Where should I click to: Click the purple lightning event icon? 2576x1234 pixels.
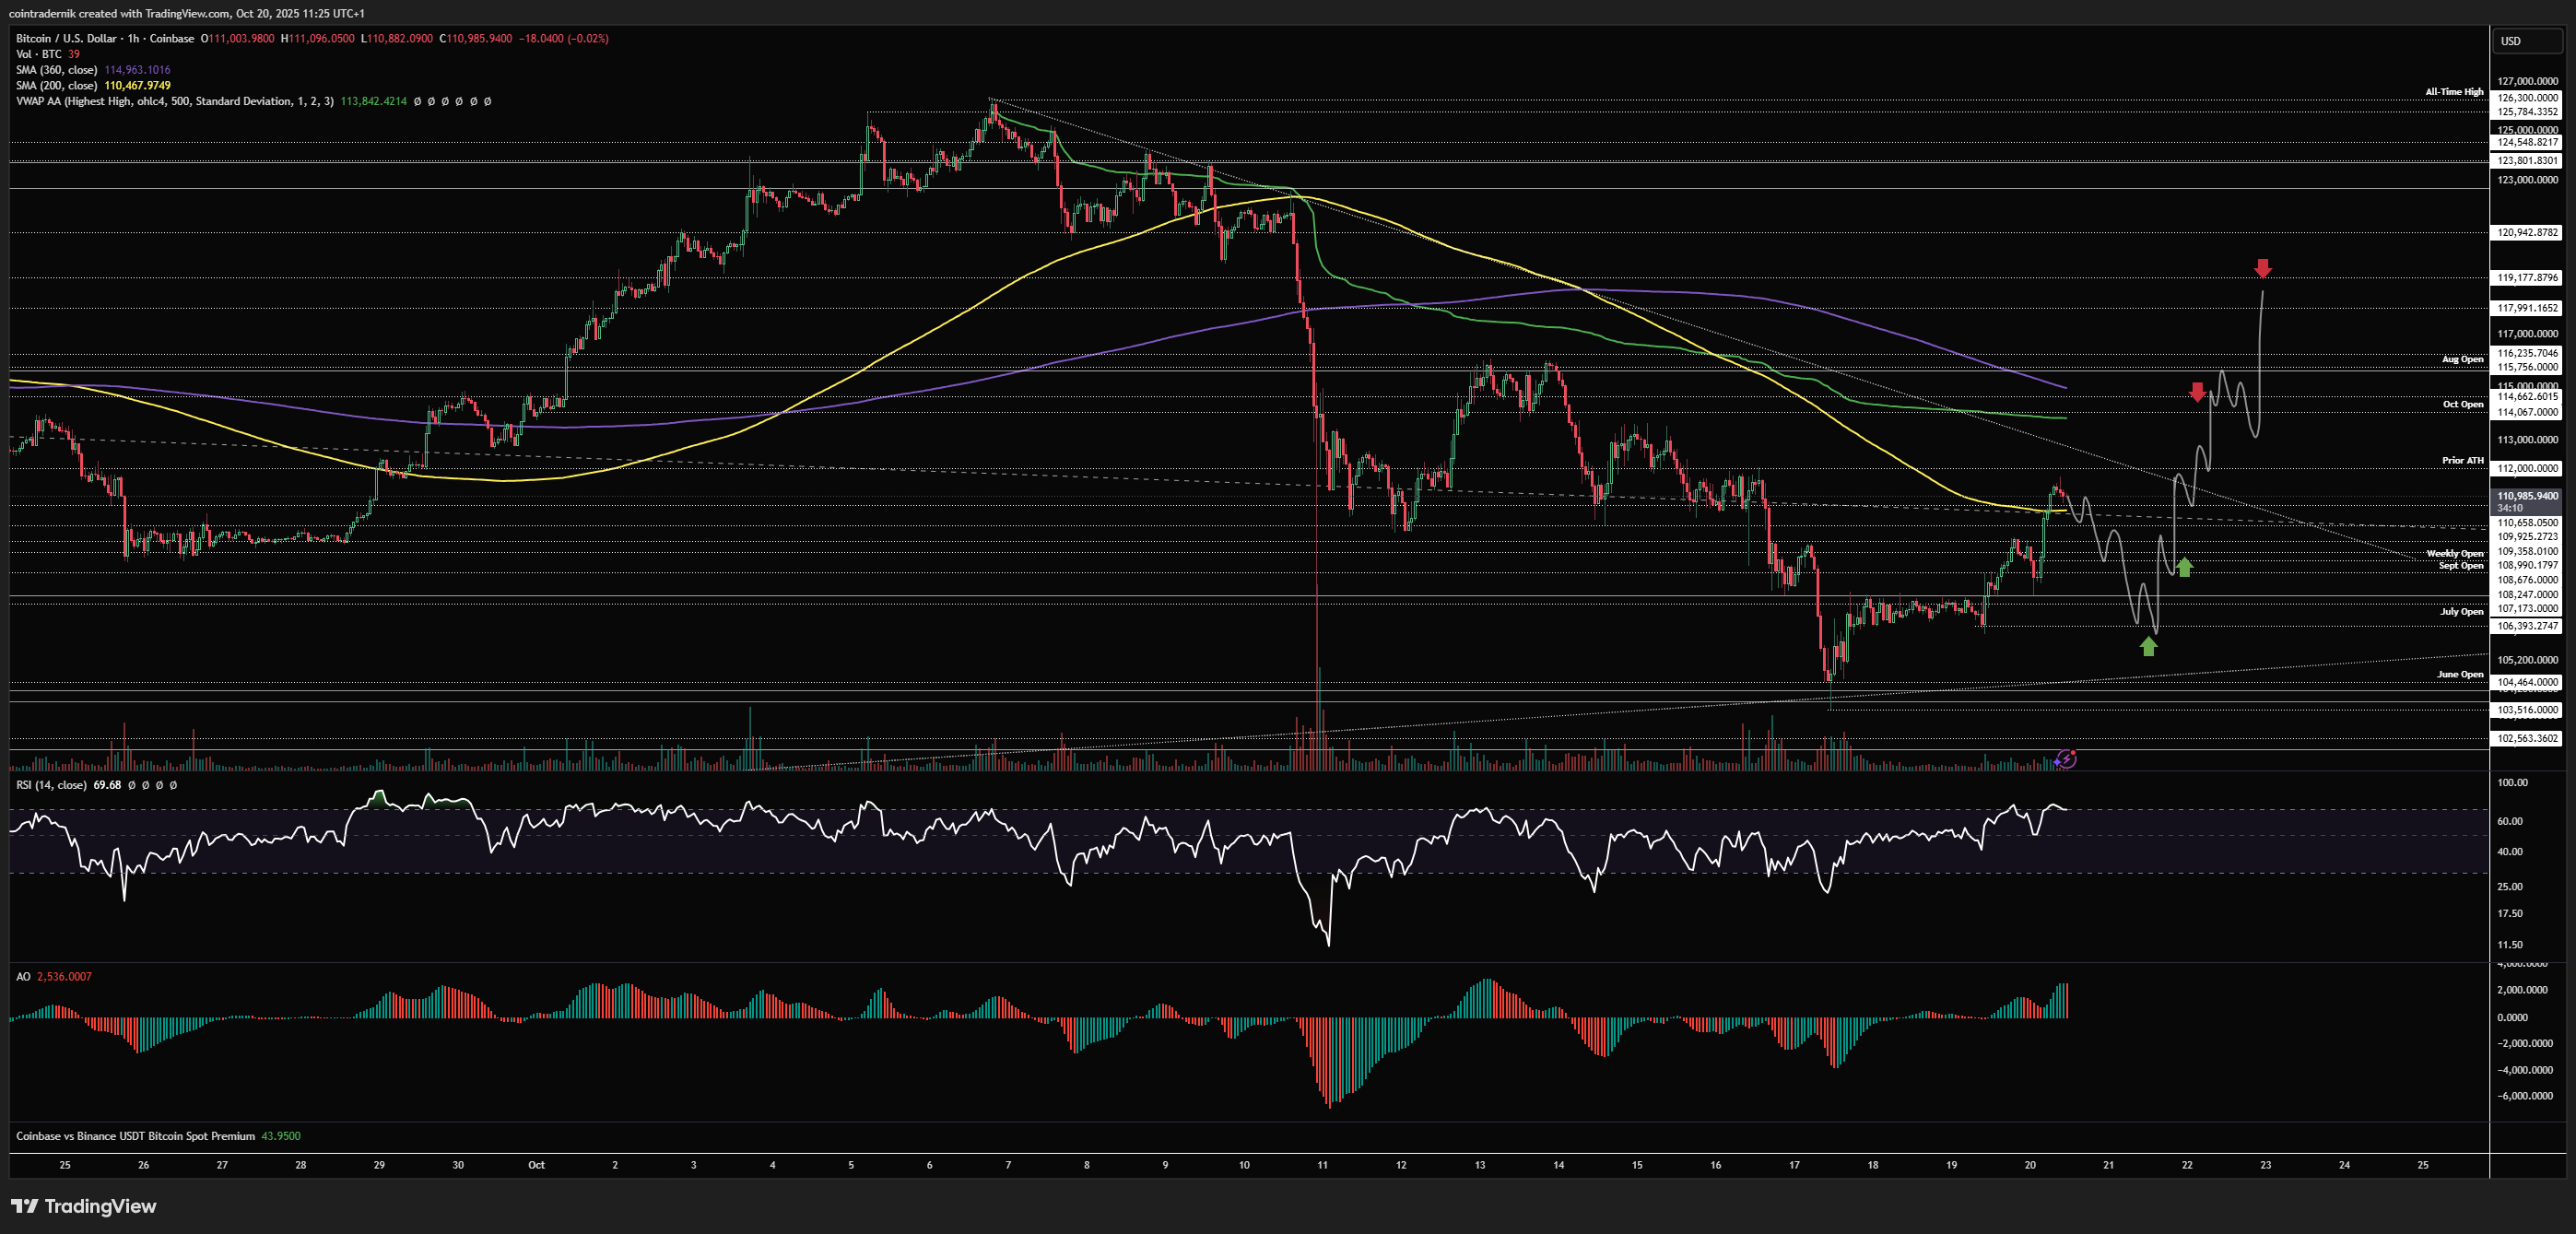(x=2066, y=759)
